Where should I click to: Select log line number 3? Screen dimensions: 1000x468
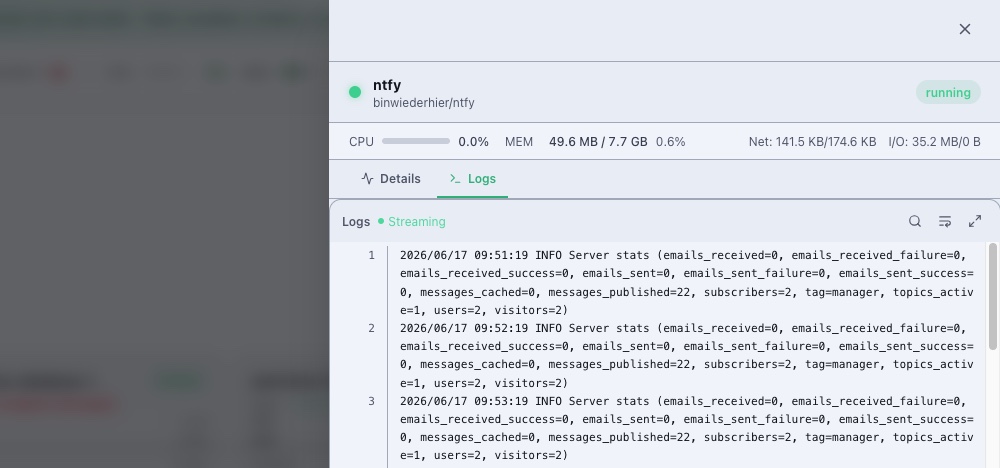coord(371,401)
